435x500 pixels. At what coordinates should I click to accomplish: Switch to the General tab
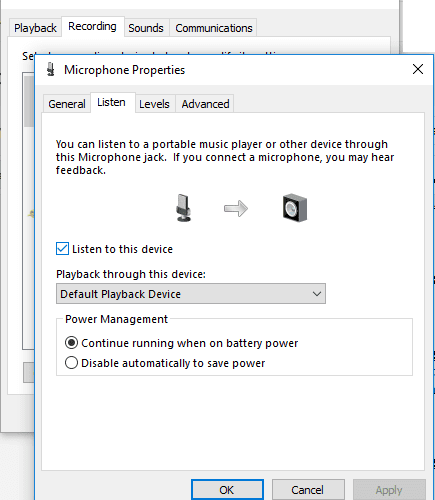[x=67, y=104]
